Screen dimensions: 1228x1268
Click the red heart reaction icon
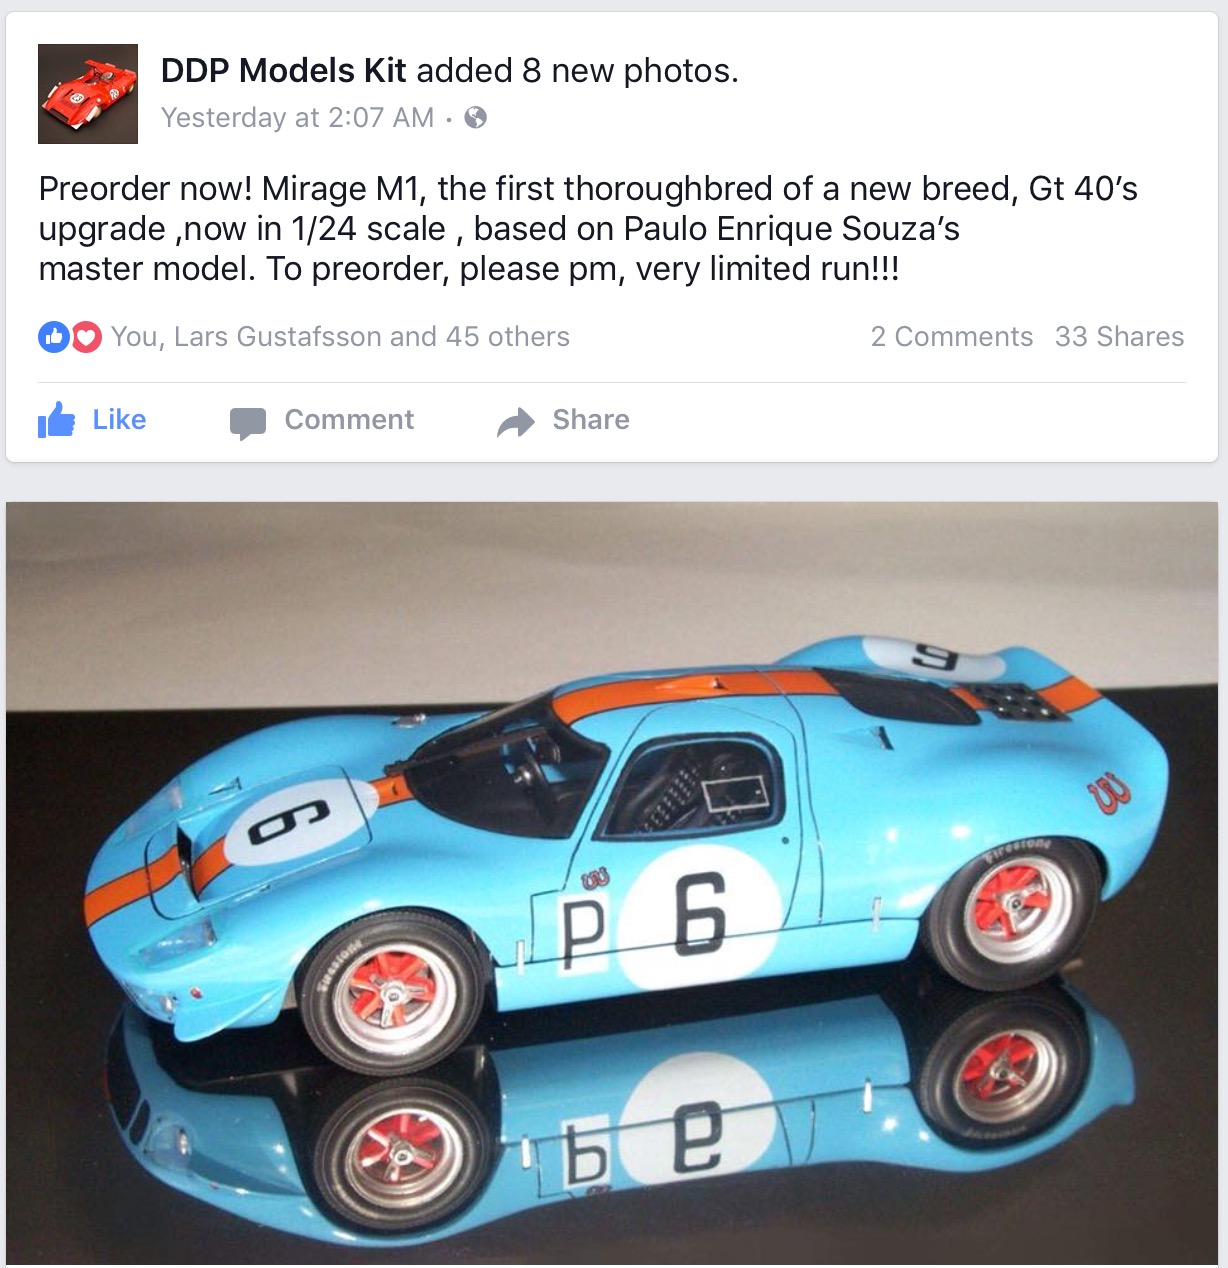[x=86, y=337]
